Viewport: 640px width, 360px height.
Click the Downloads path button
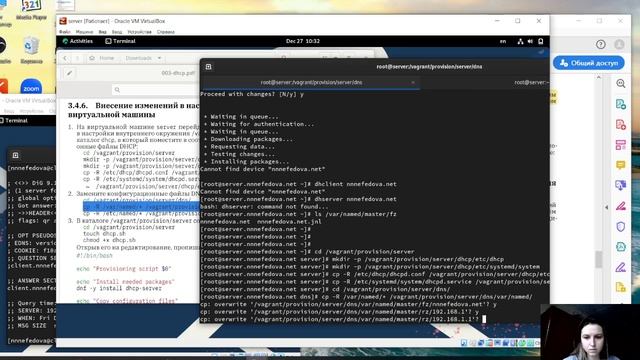[x=138, y=58]
